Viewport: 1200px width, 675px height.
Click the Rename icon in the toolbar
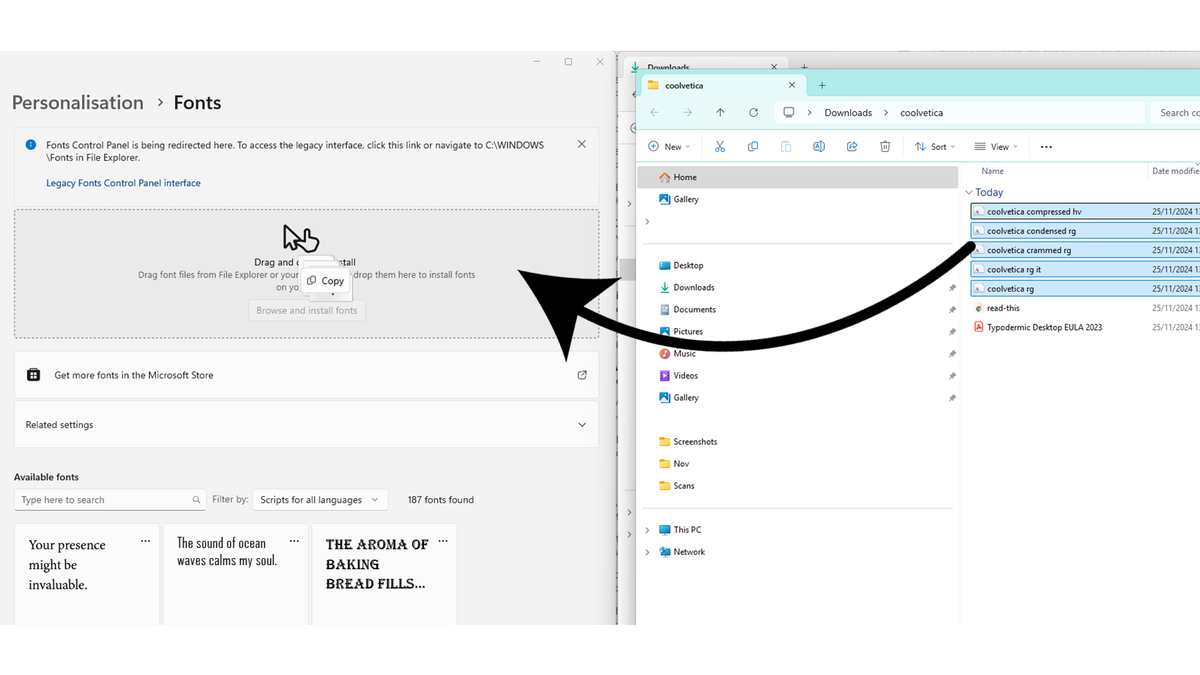click(819, 146)
